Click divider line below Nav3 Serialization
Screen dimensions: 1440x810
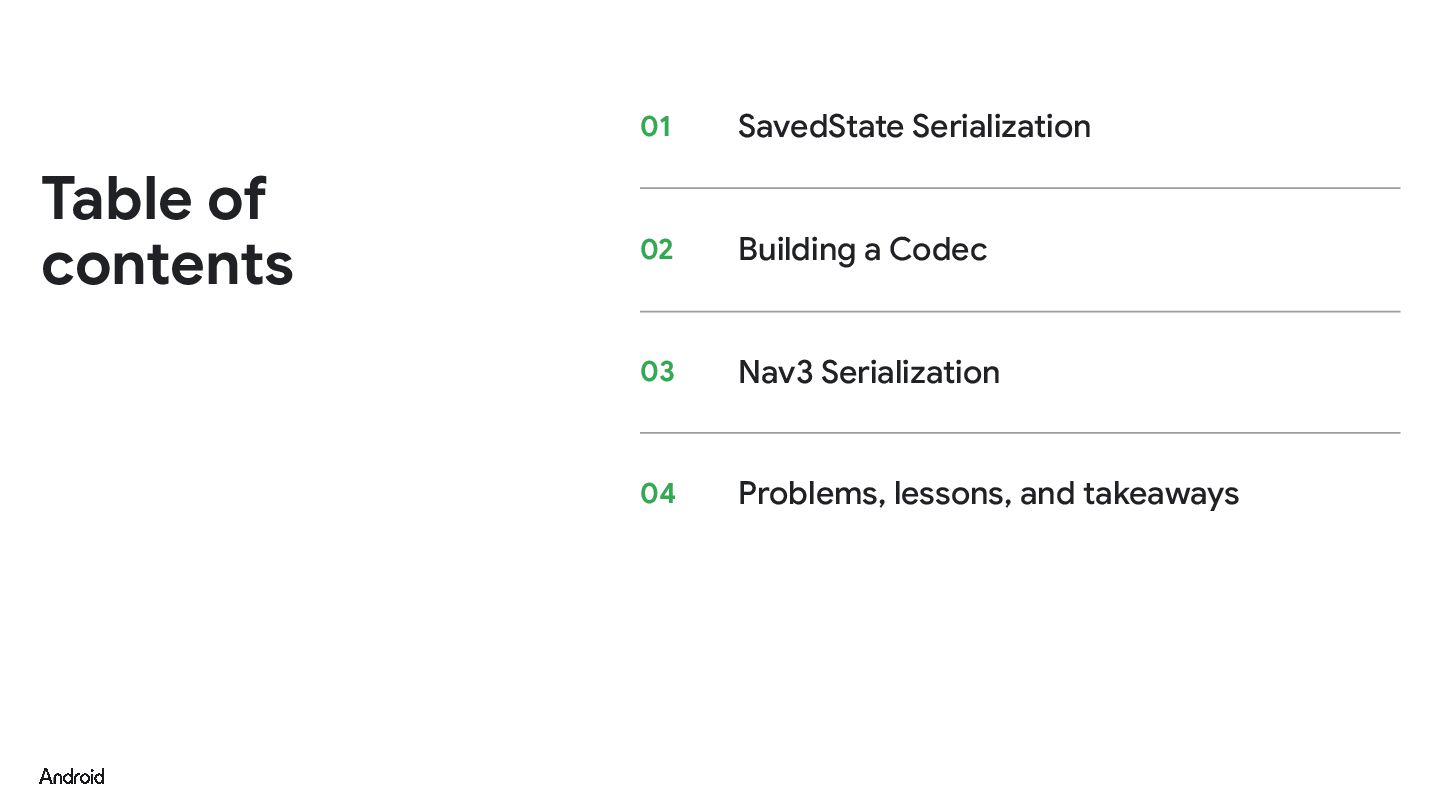click(x=1020, y=433)
